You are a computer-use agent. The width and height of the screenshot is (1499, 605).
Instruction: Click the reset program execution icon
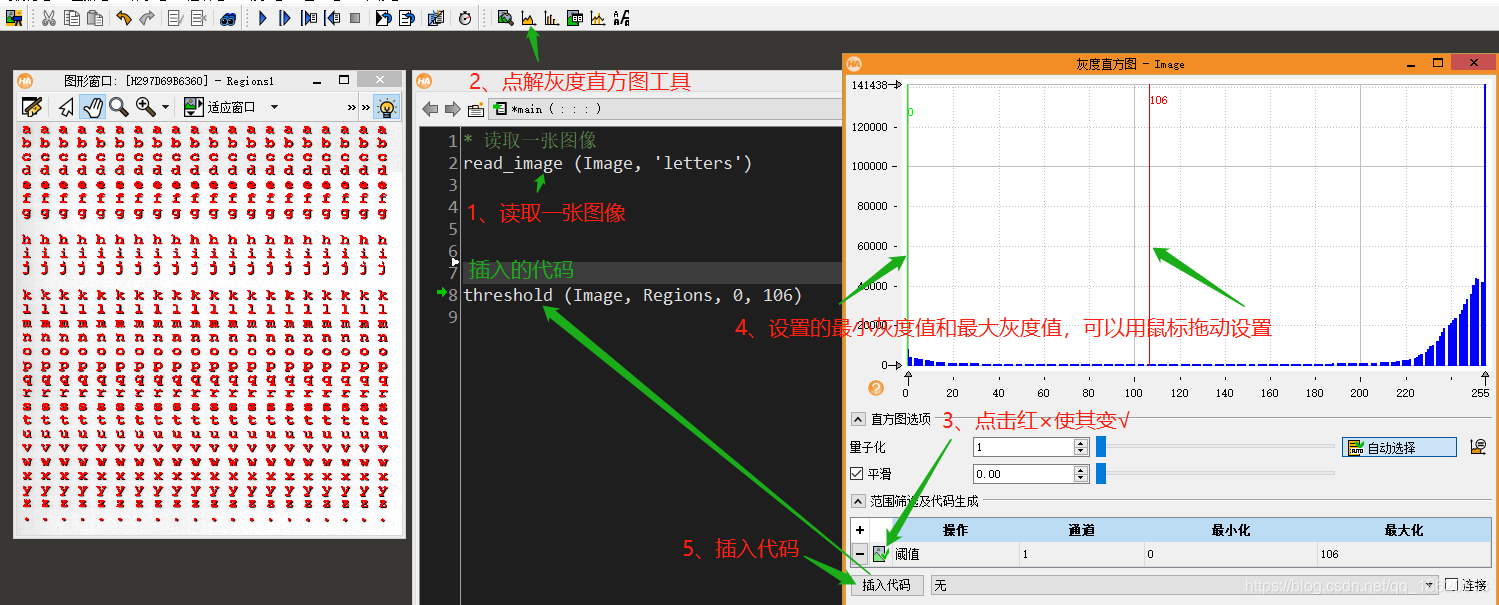[383, 18]
